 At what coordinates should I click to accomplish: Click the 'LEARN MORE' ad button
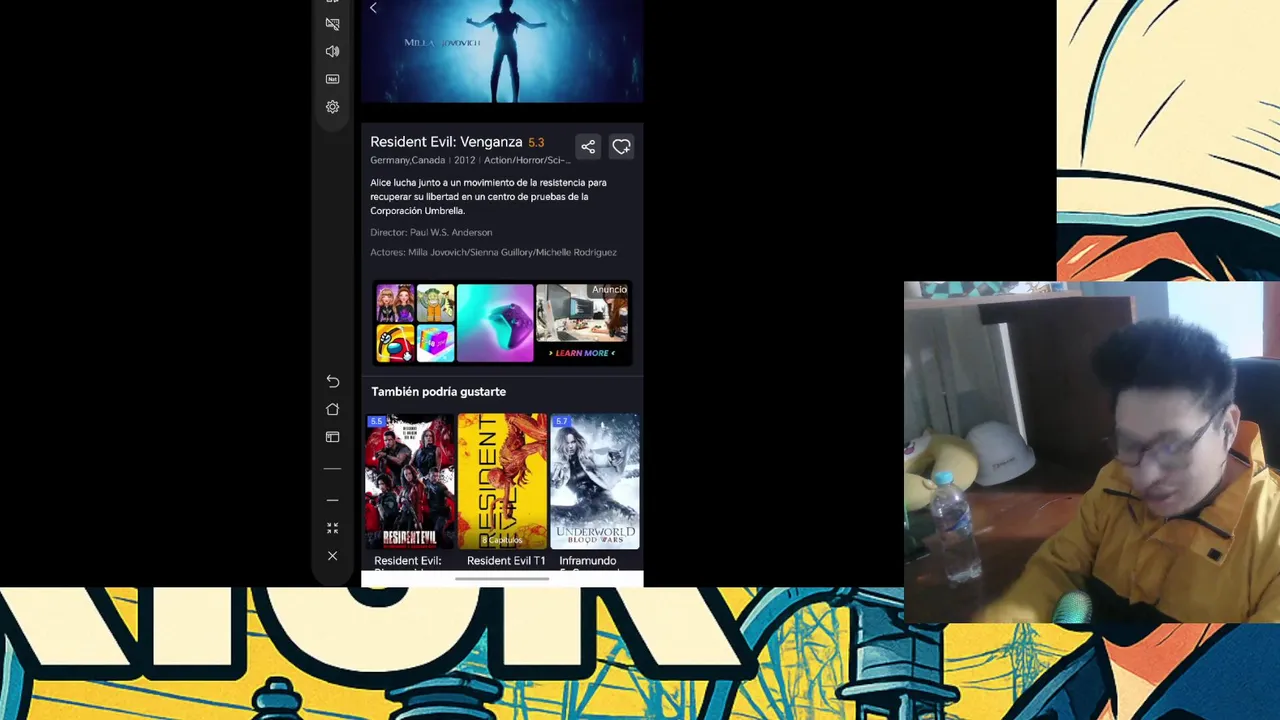[582, 353]
